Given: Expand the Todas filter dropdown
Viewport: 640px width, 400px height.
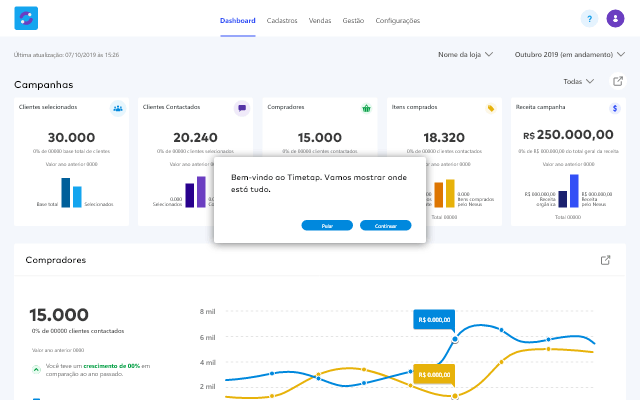Looking at the screenshot, I should (579, 81).
